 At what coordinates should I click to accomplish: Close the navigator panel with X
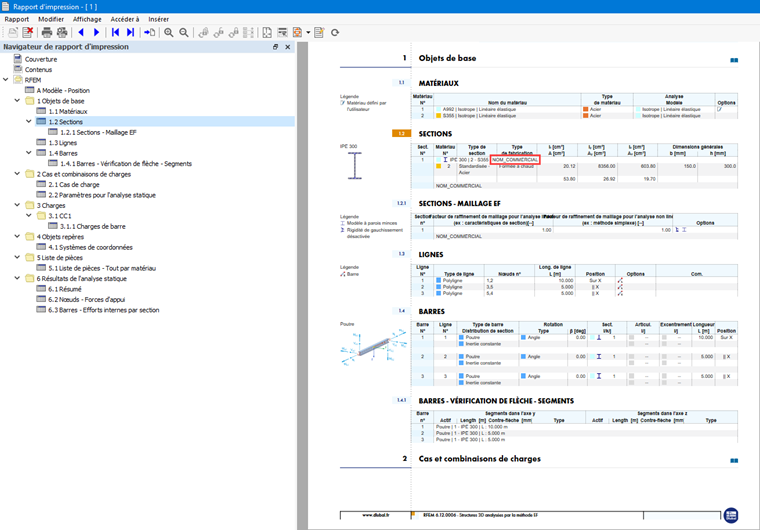pyautogui.click(x=287, y=47)
